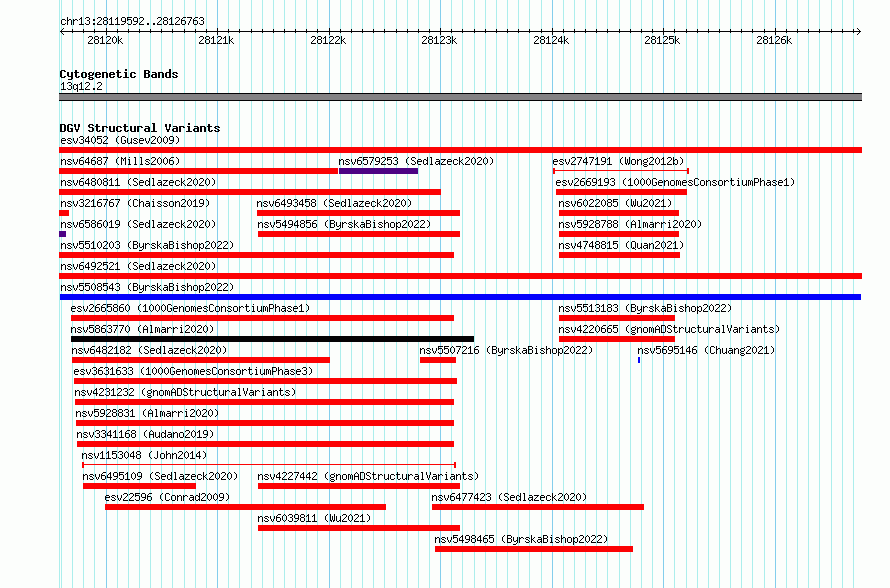Open nsv4220665 (gnomADStructuralVariants) label

669,329
